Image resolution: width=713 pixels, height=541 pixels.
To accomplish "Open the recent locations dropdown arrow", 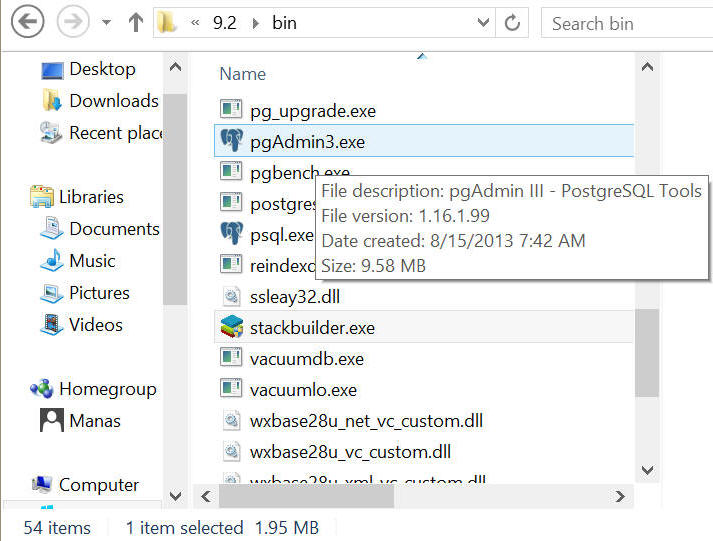I will (106, 22).
